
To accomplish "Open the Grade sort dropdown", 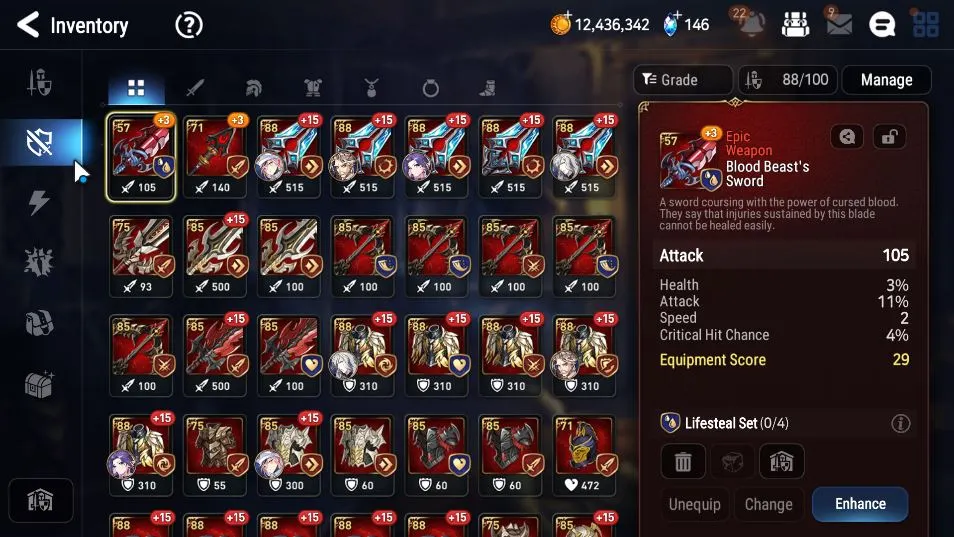I will point(683,80).
